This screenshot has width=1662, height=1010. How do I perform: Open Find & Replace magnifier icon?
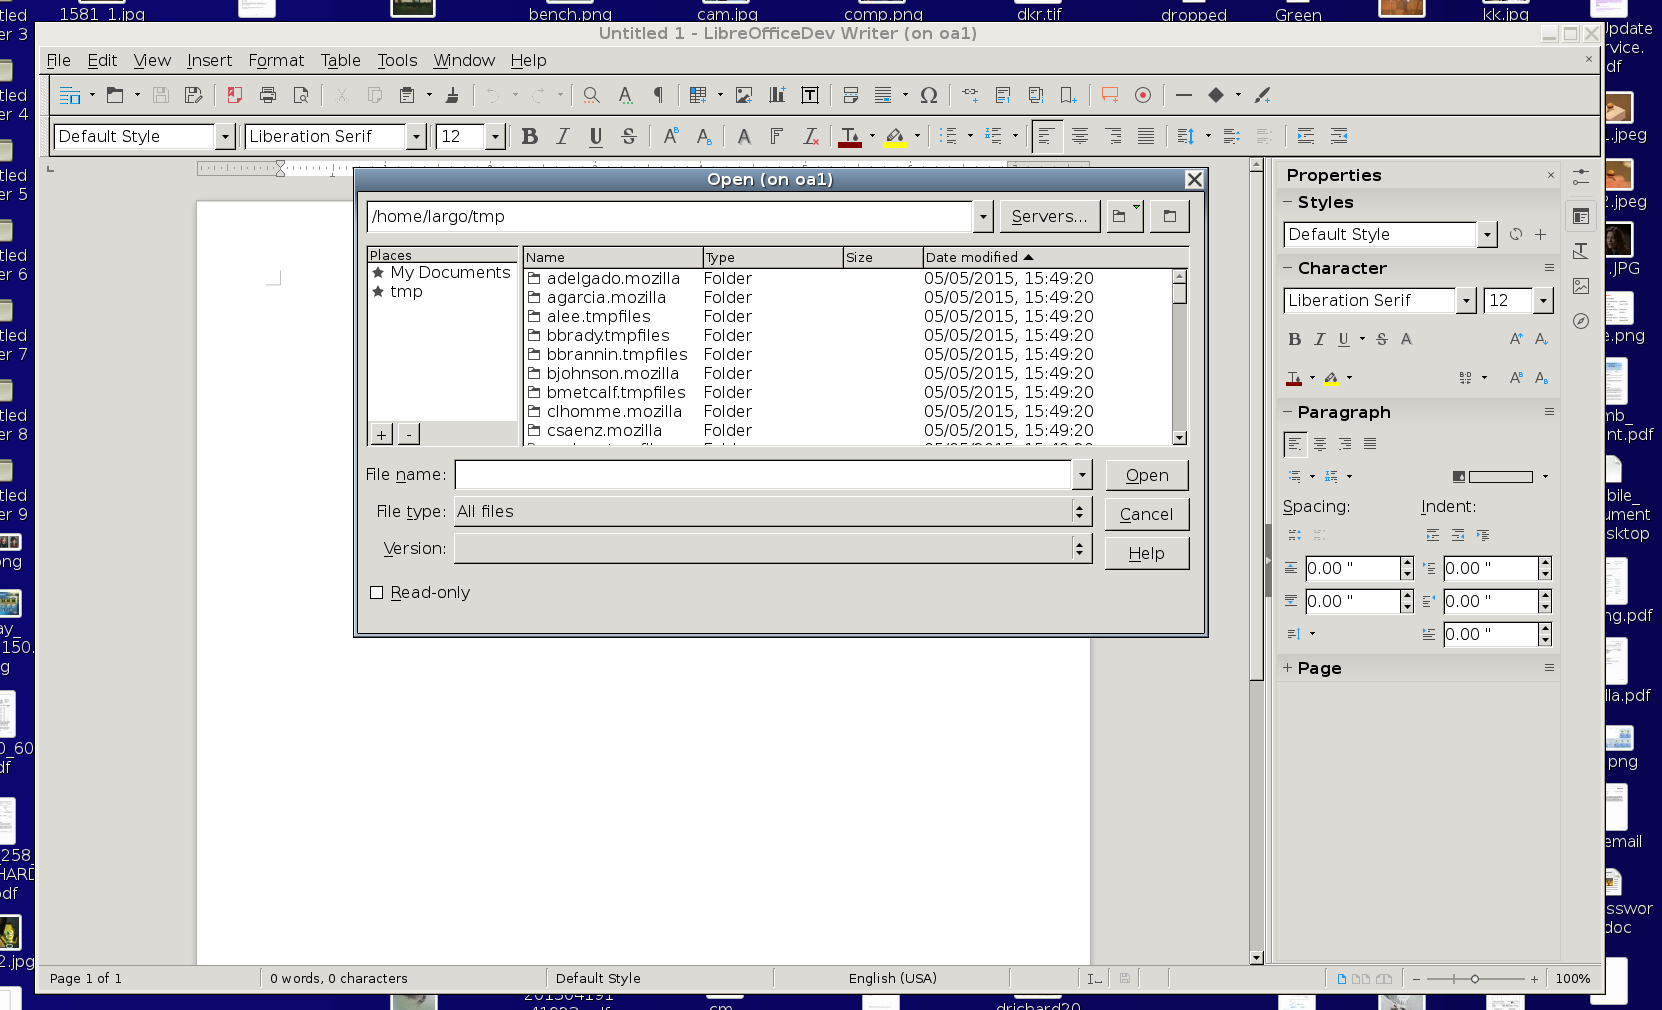coord(592,95)
